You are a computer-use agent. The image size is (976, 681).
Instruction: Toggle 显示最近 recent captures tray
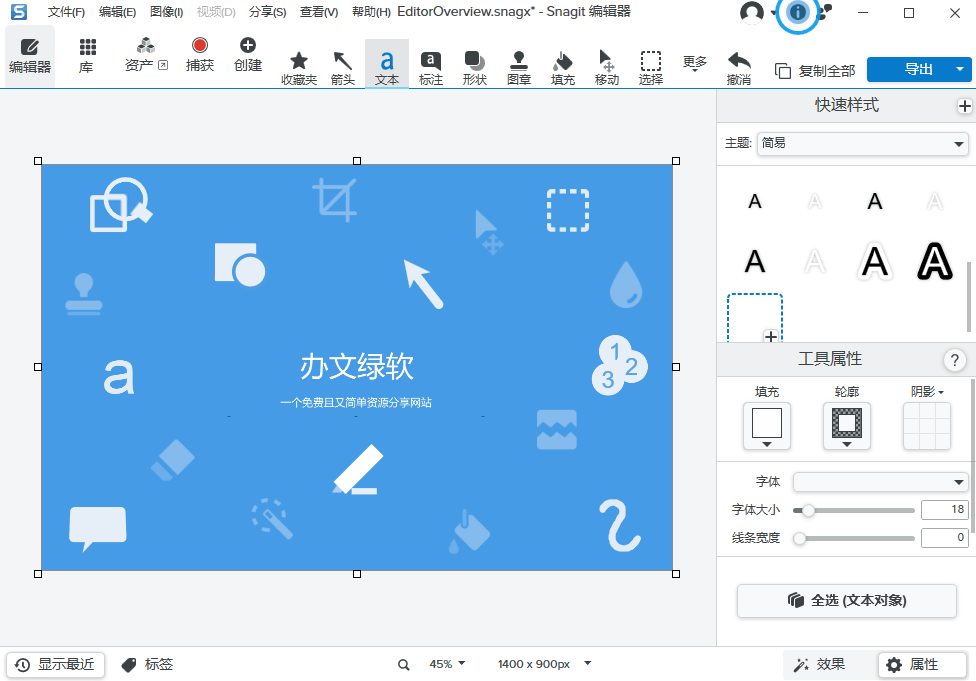tap(55, 665)
